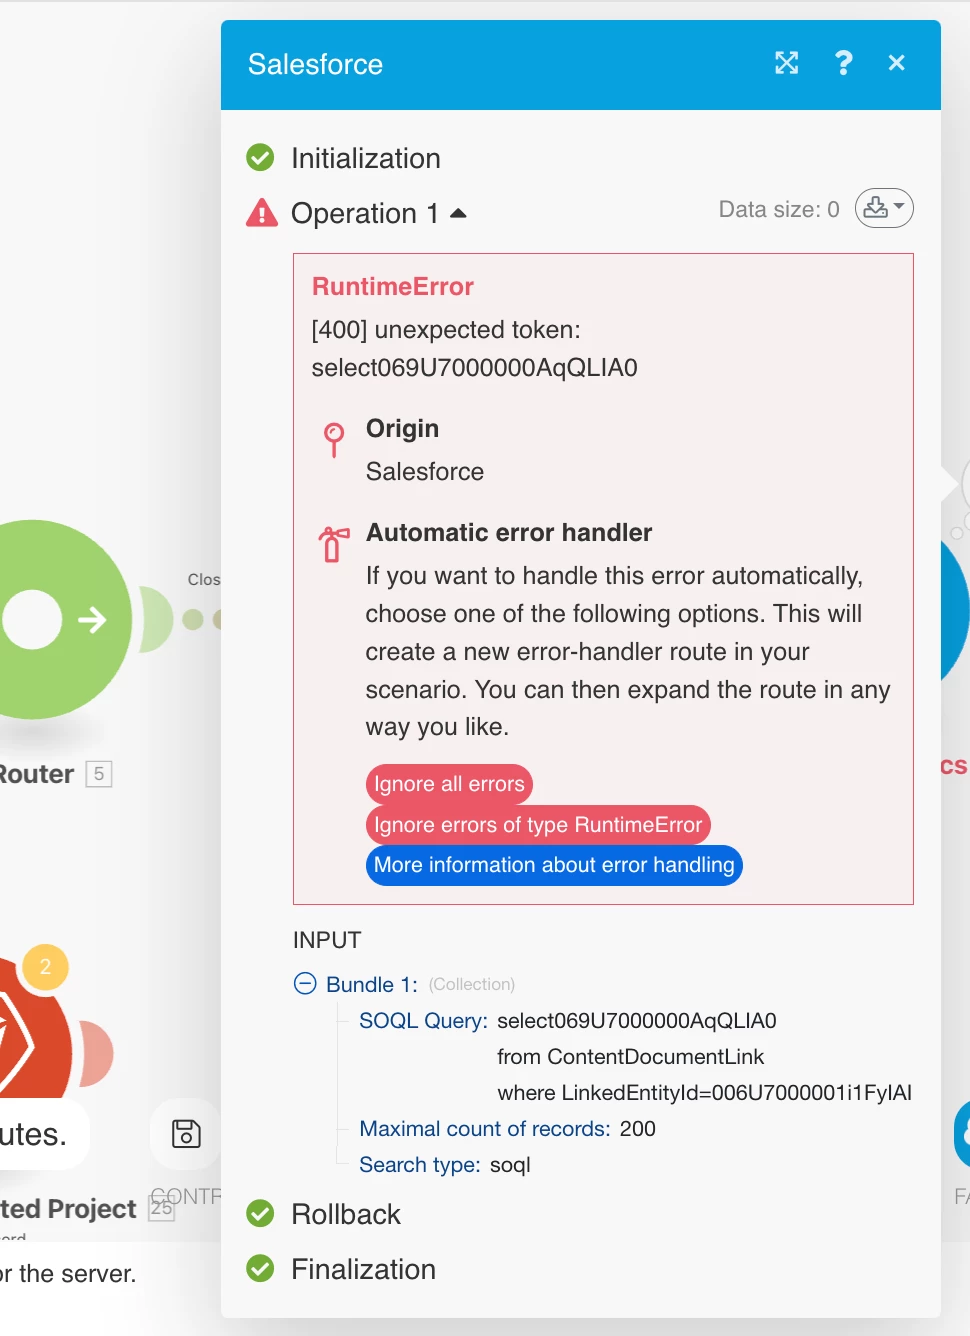
Task: Click the Rollback step label
Action: pos(346,1214)
